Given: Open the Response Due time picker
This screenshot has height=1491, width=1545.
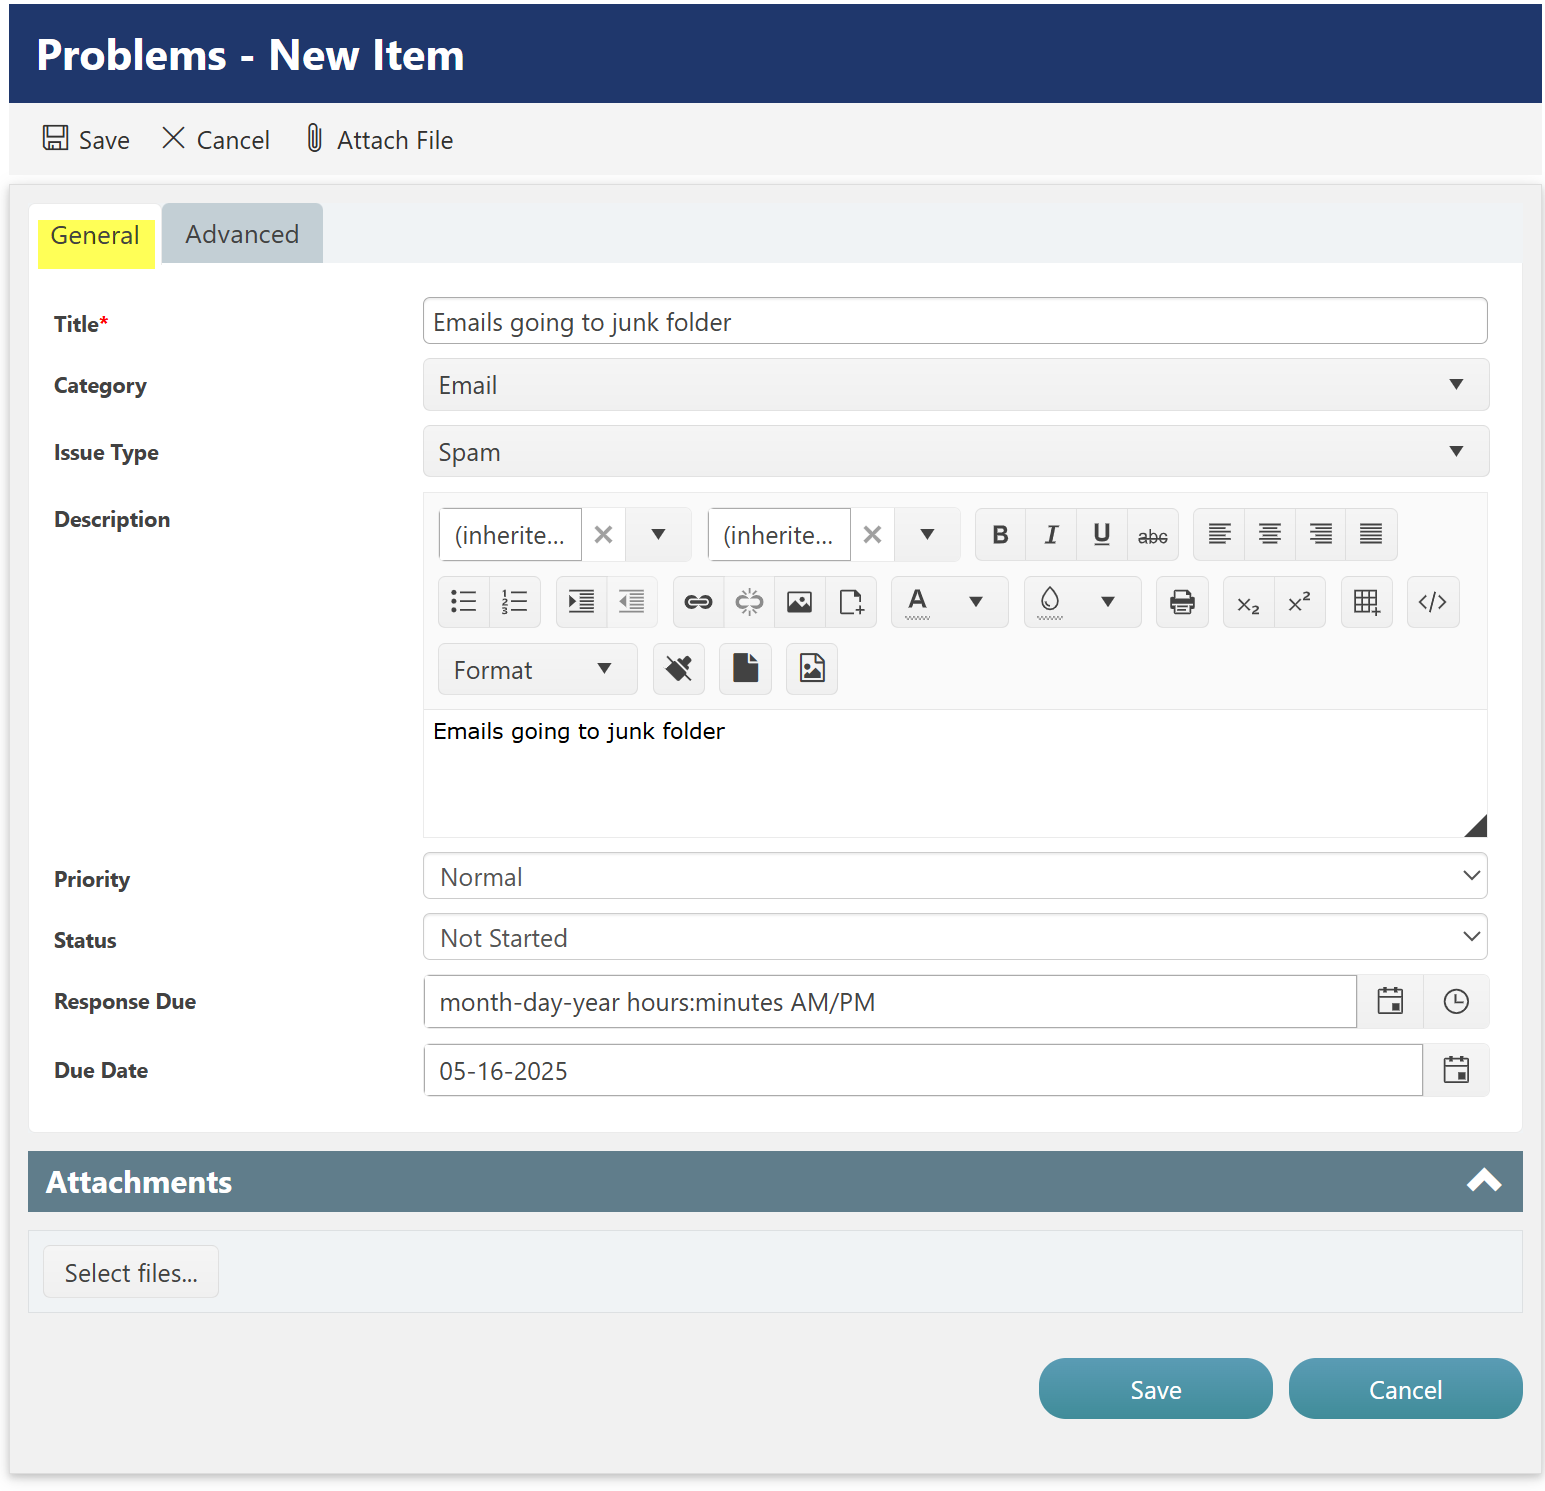Looking at the screenshot, I should point(1456,1001).
